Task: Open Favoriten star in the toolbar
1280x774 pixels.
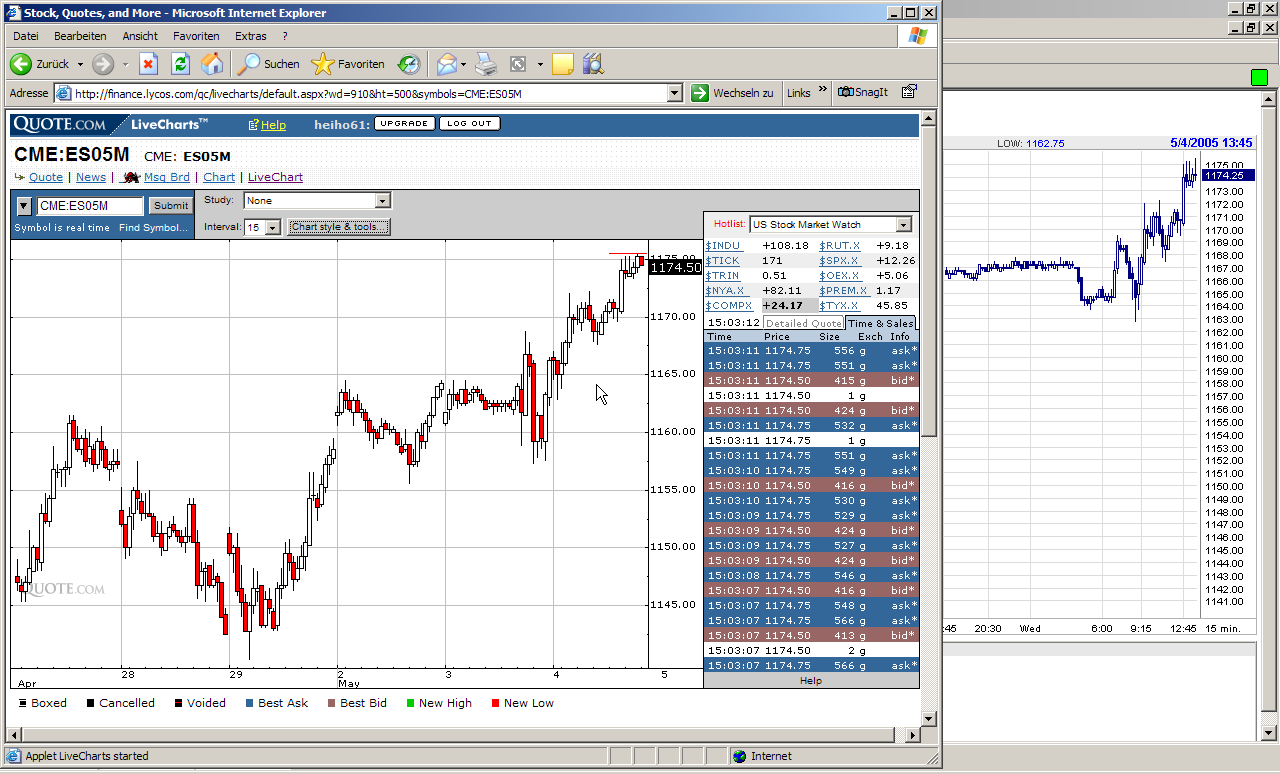Action: pyautogui.click(x=322, y=64)
